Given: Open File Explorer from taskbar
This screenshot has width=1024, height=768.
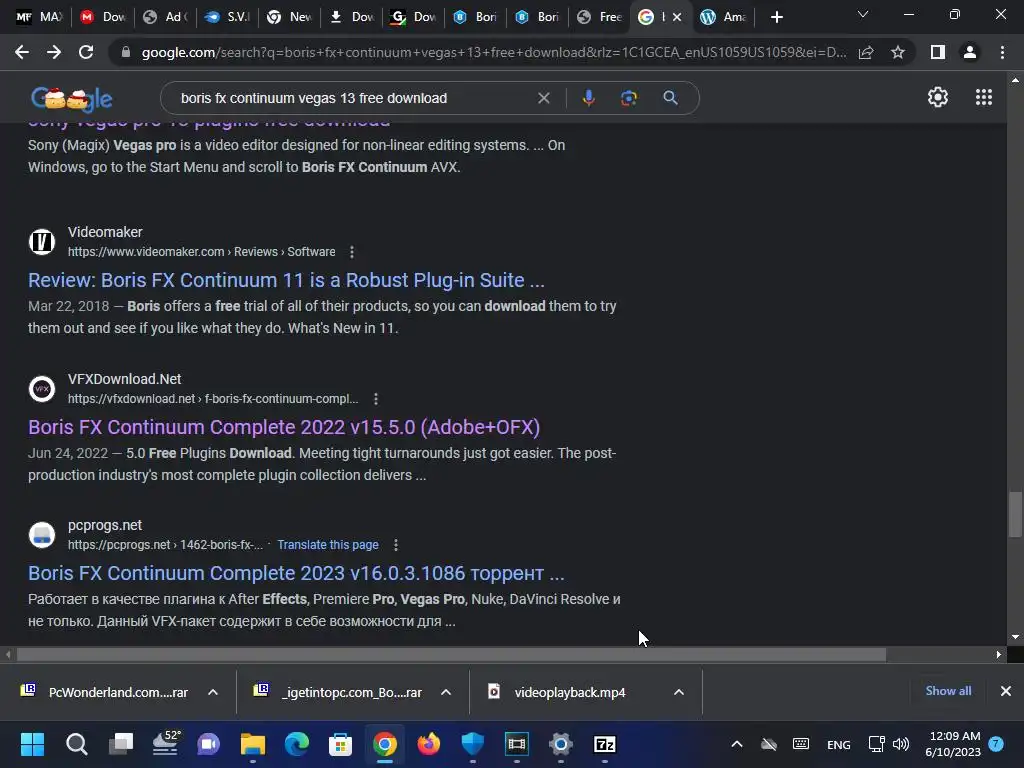Looking at the screenshot, I should click(x=252, y=744).
